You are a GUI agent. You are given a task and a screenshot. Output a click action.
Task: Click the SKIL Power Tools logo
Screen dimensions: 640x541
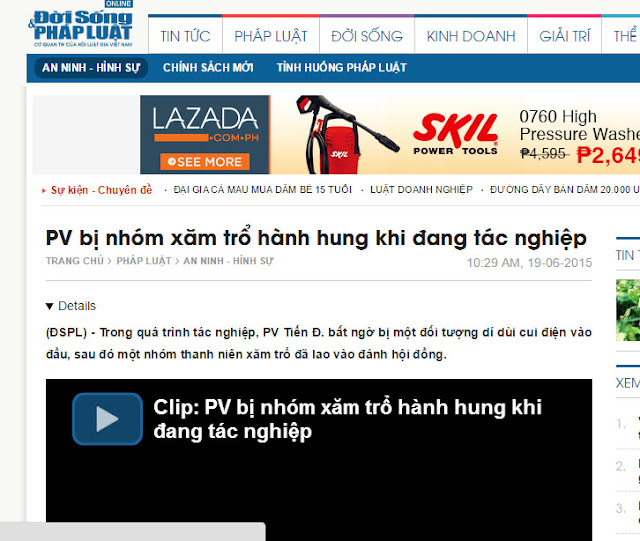coord(456,134)
